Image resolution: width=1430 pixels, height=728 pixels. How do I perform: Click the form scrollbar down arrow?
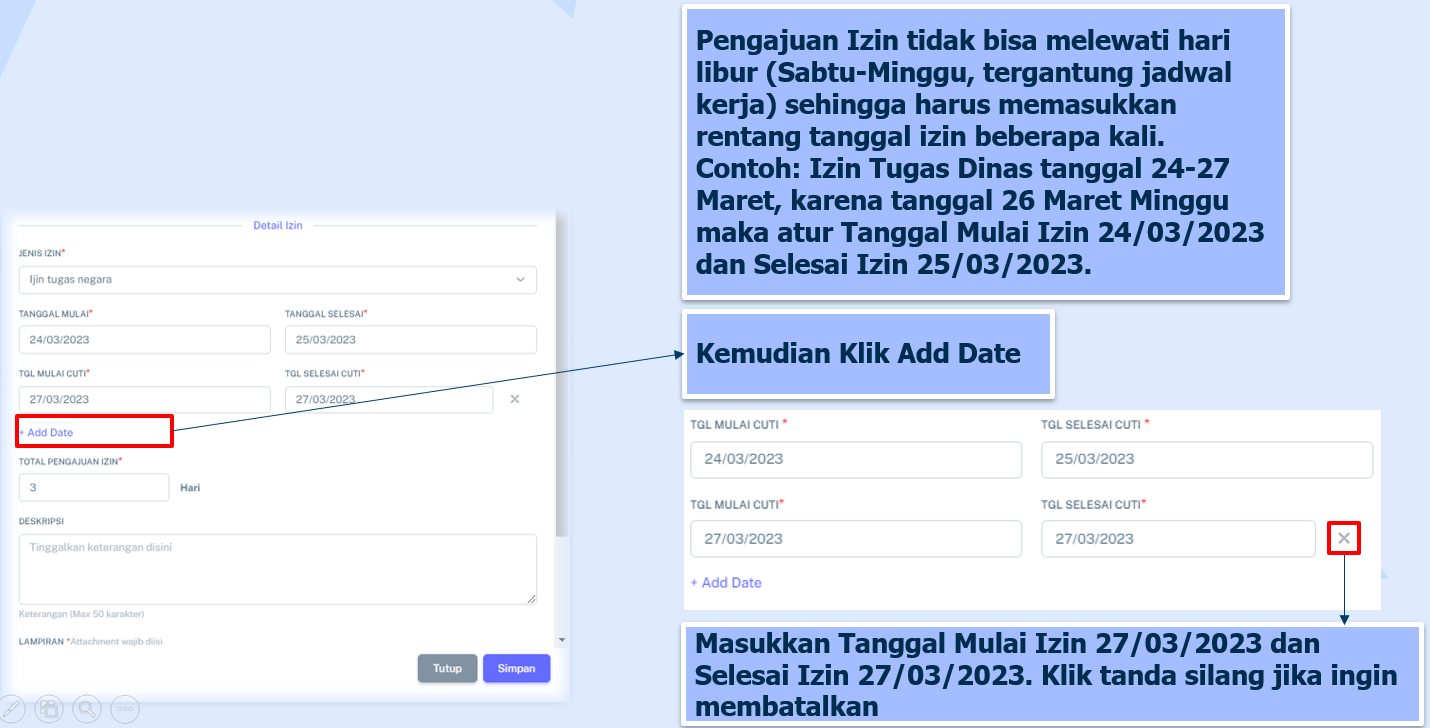[x=561, y=639]
